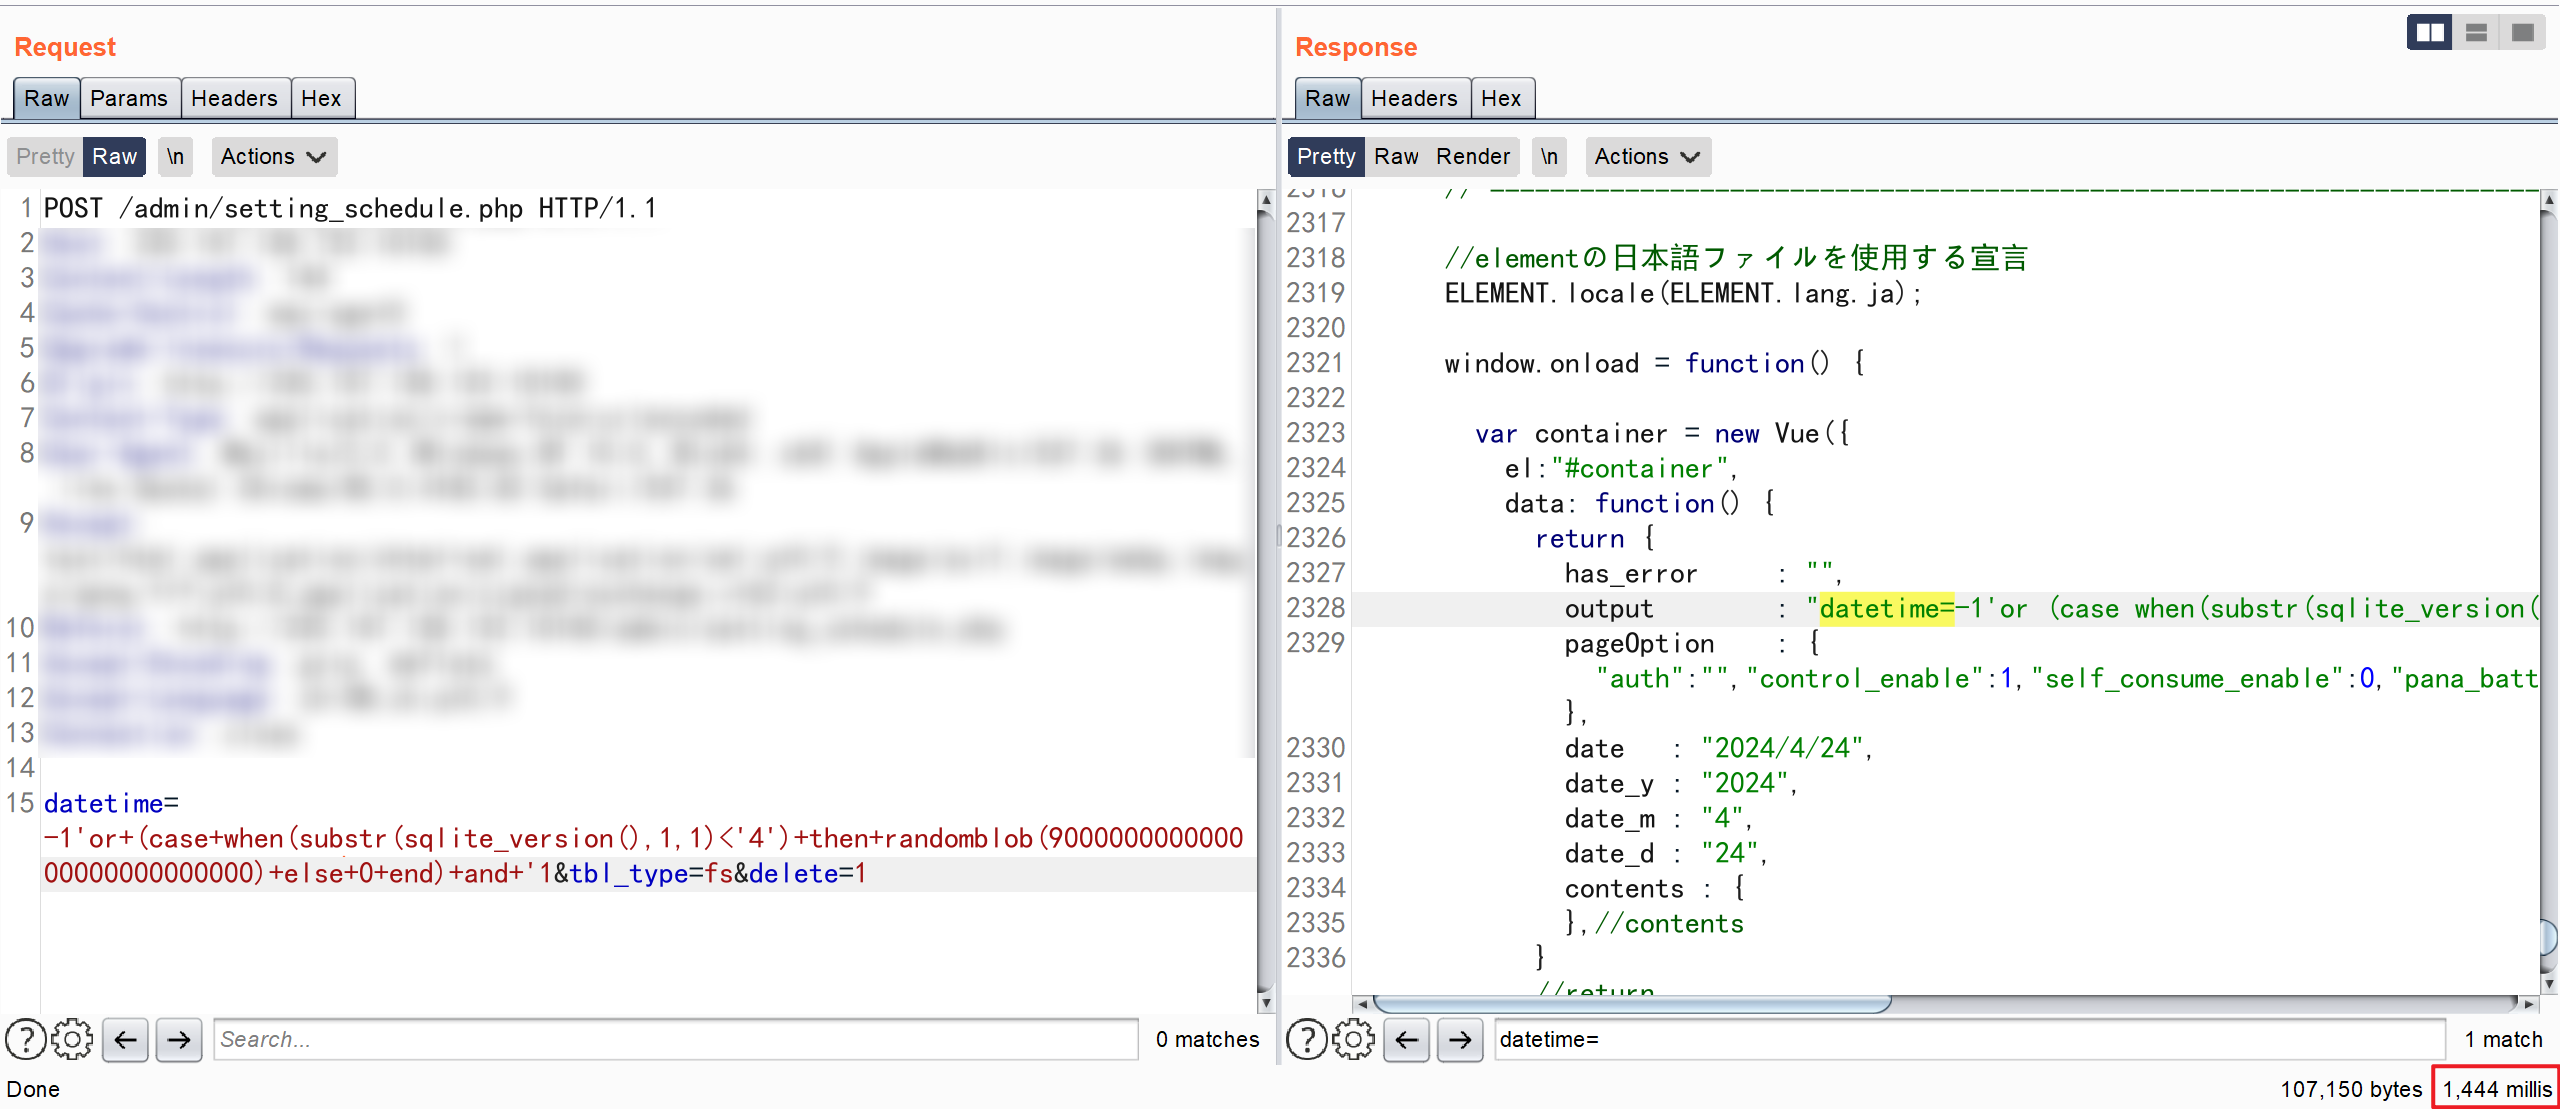Open the Response Headers tab
Image resolution: width=2560 pixels, height=1109 pixels.
pyautogui.click(x=1414, y=98)
